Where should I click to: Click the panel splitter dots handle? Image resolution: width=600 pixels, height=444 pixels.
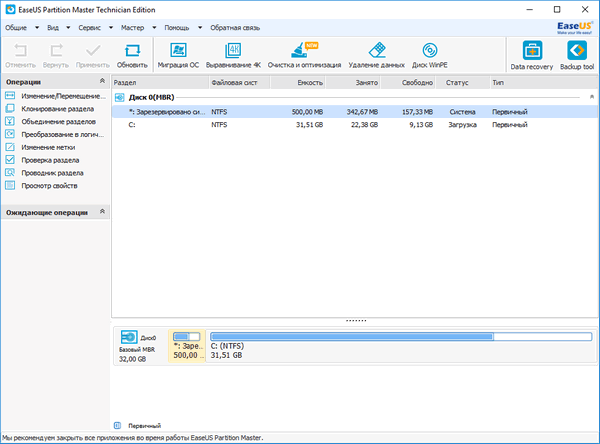click(x=356, y=321)
